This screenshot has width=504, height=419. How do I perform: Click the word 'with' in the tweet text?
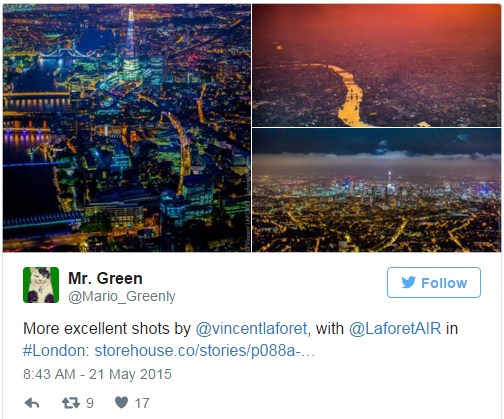point(329,329)
